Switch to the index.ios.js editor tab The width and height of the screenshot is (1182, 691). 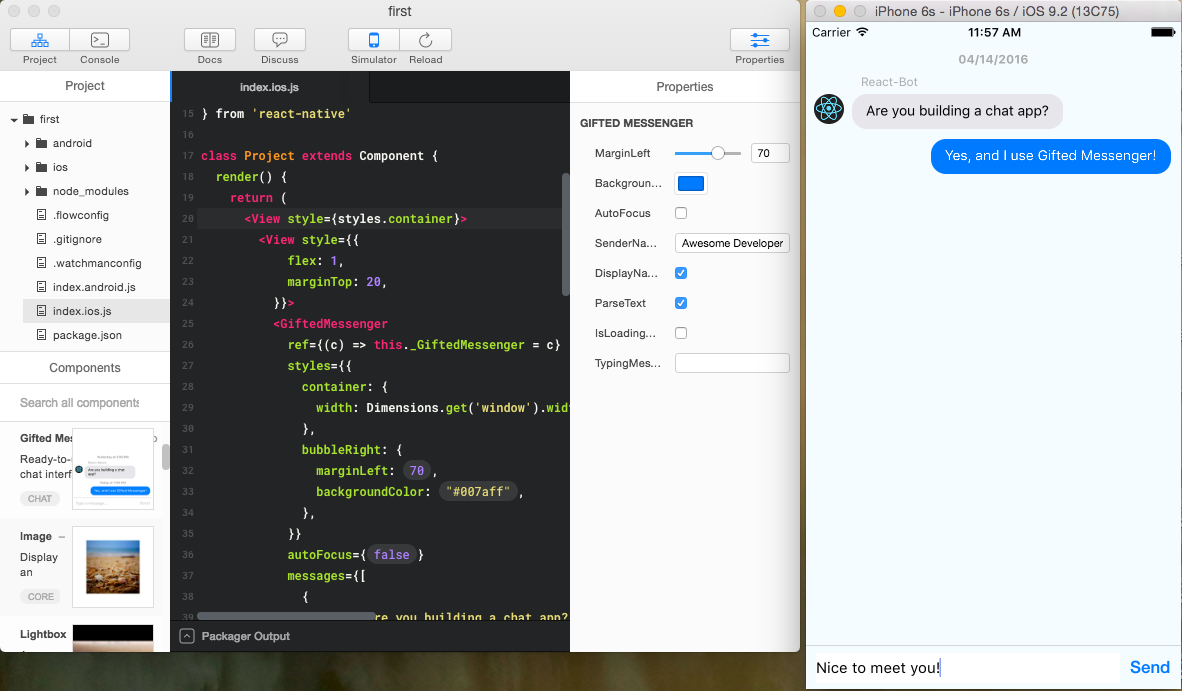[270, 87]
